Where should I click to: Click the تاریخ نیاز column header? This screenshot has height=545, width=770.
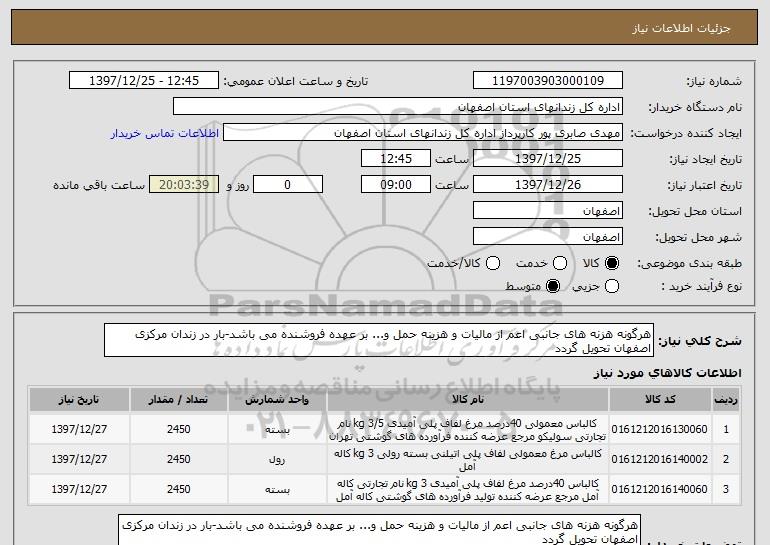(x=79, y=400)
